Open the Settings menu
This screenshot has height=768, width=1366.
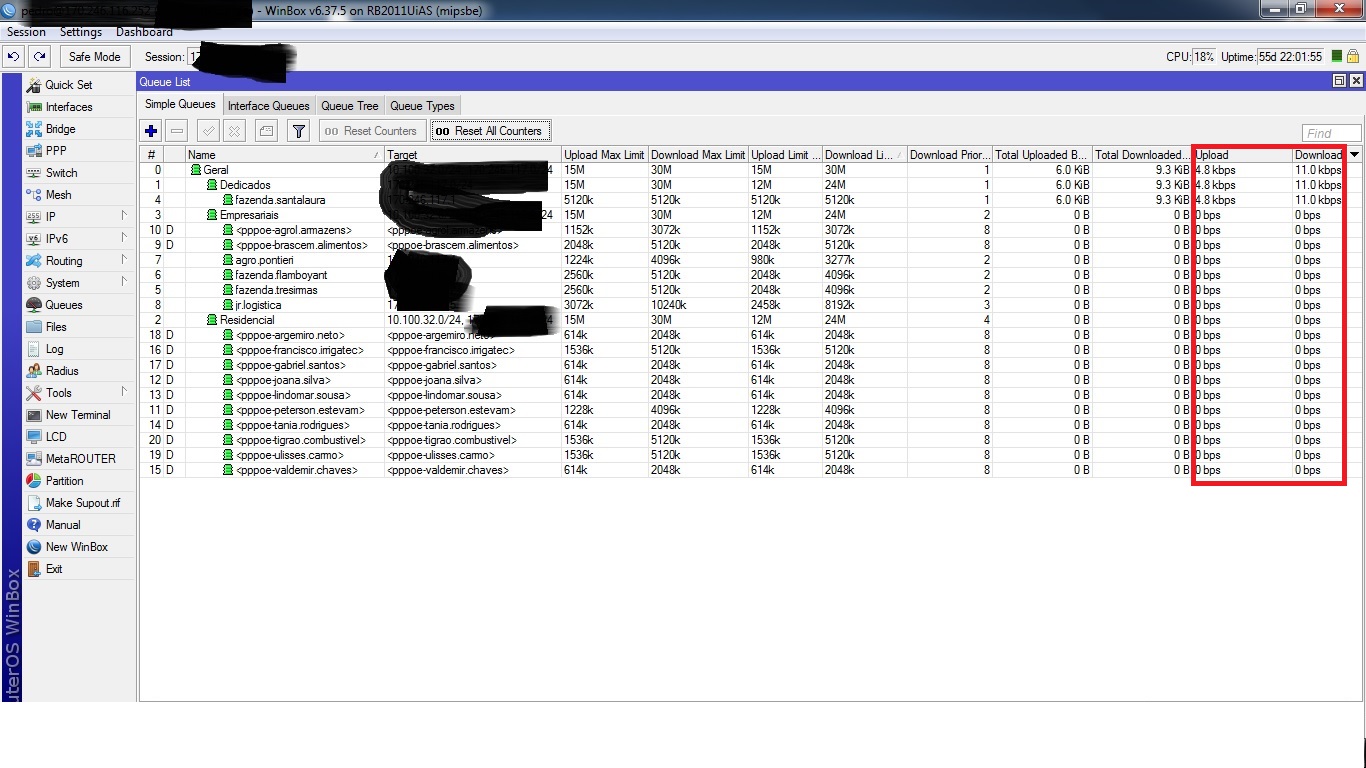click(x=81, y=32)
